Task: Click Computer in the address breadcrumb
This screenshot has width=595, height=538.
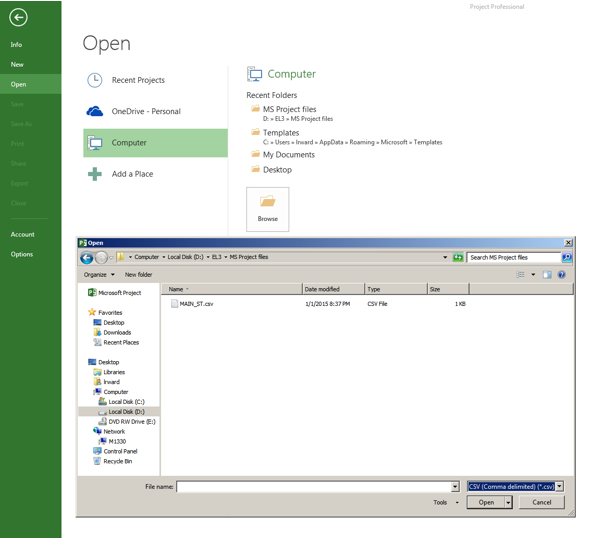Action: pos(146,257)
